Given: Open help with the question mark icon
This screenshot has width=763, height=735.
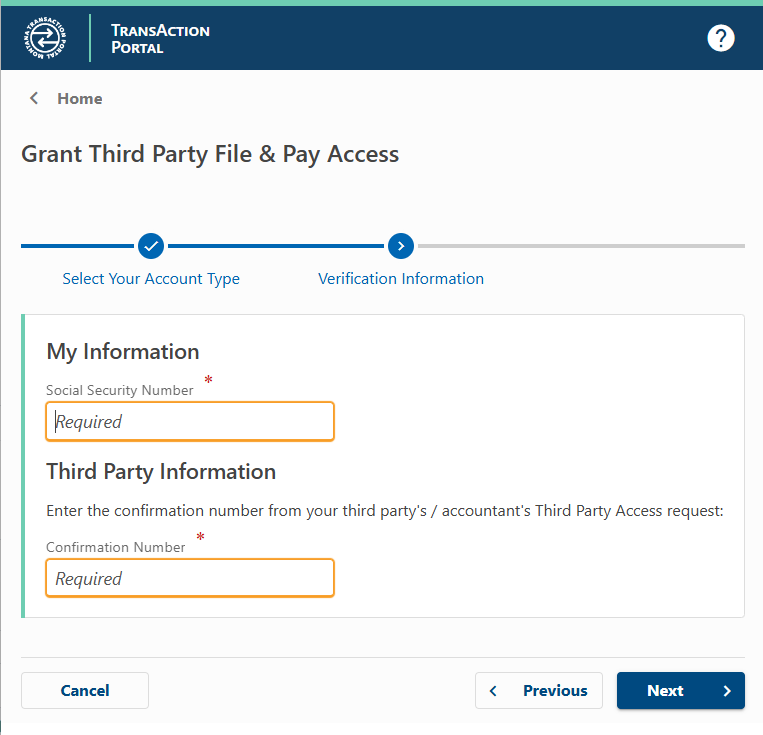Looking at the screenshot, I should point(720,38).
